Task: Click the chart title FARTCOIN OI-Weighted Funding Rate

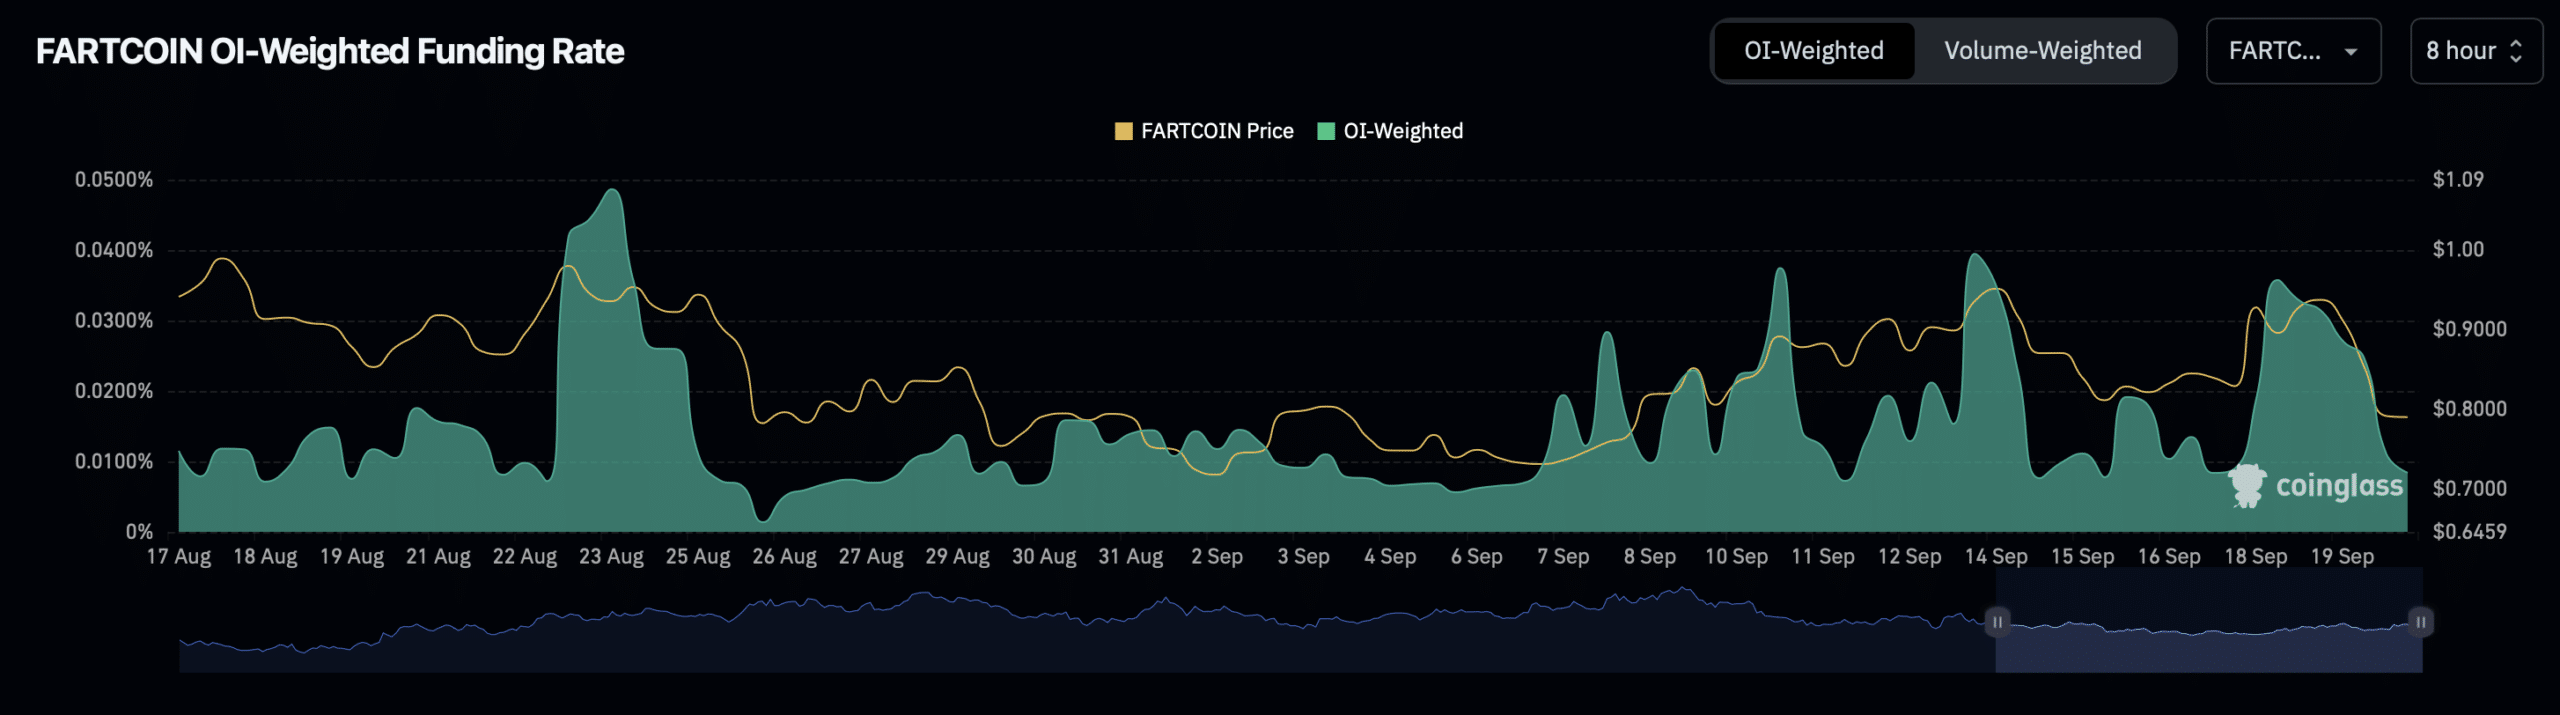Action: click(330, 51)
